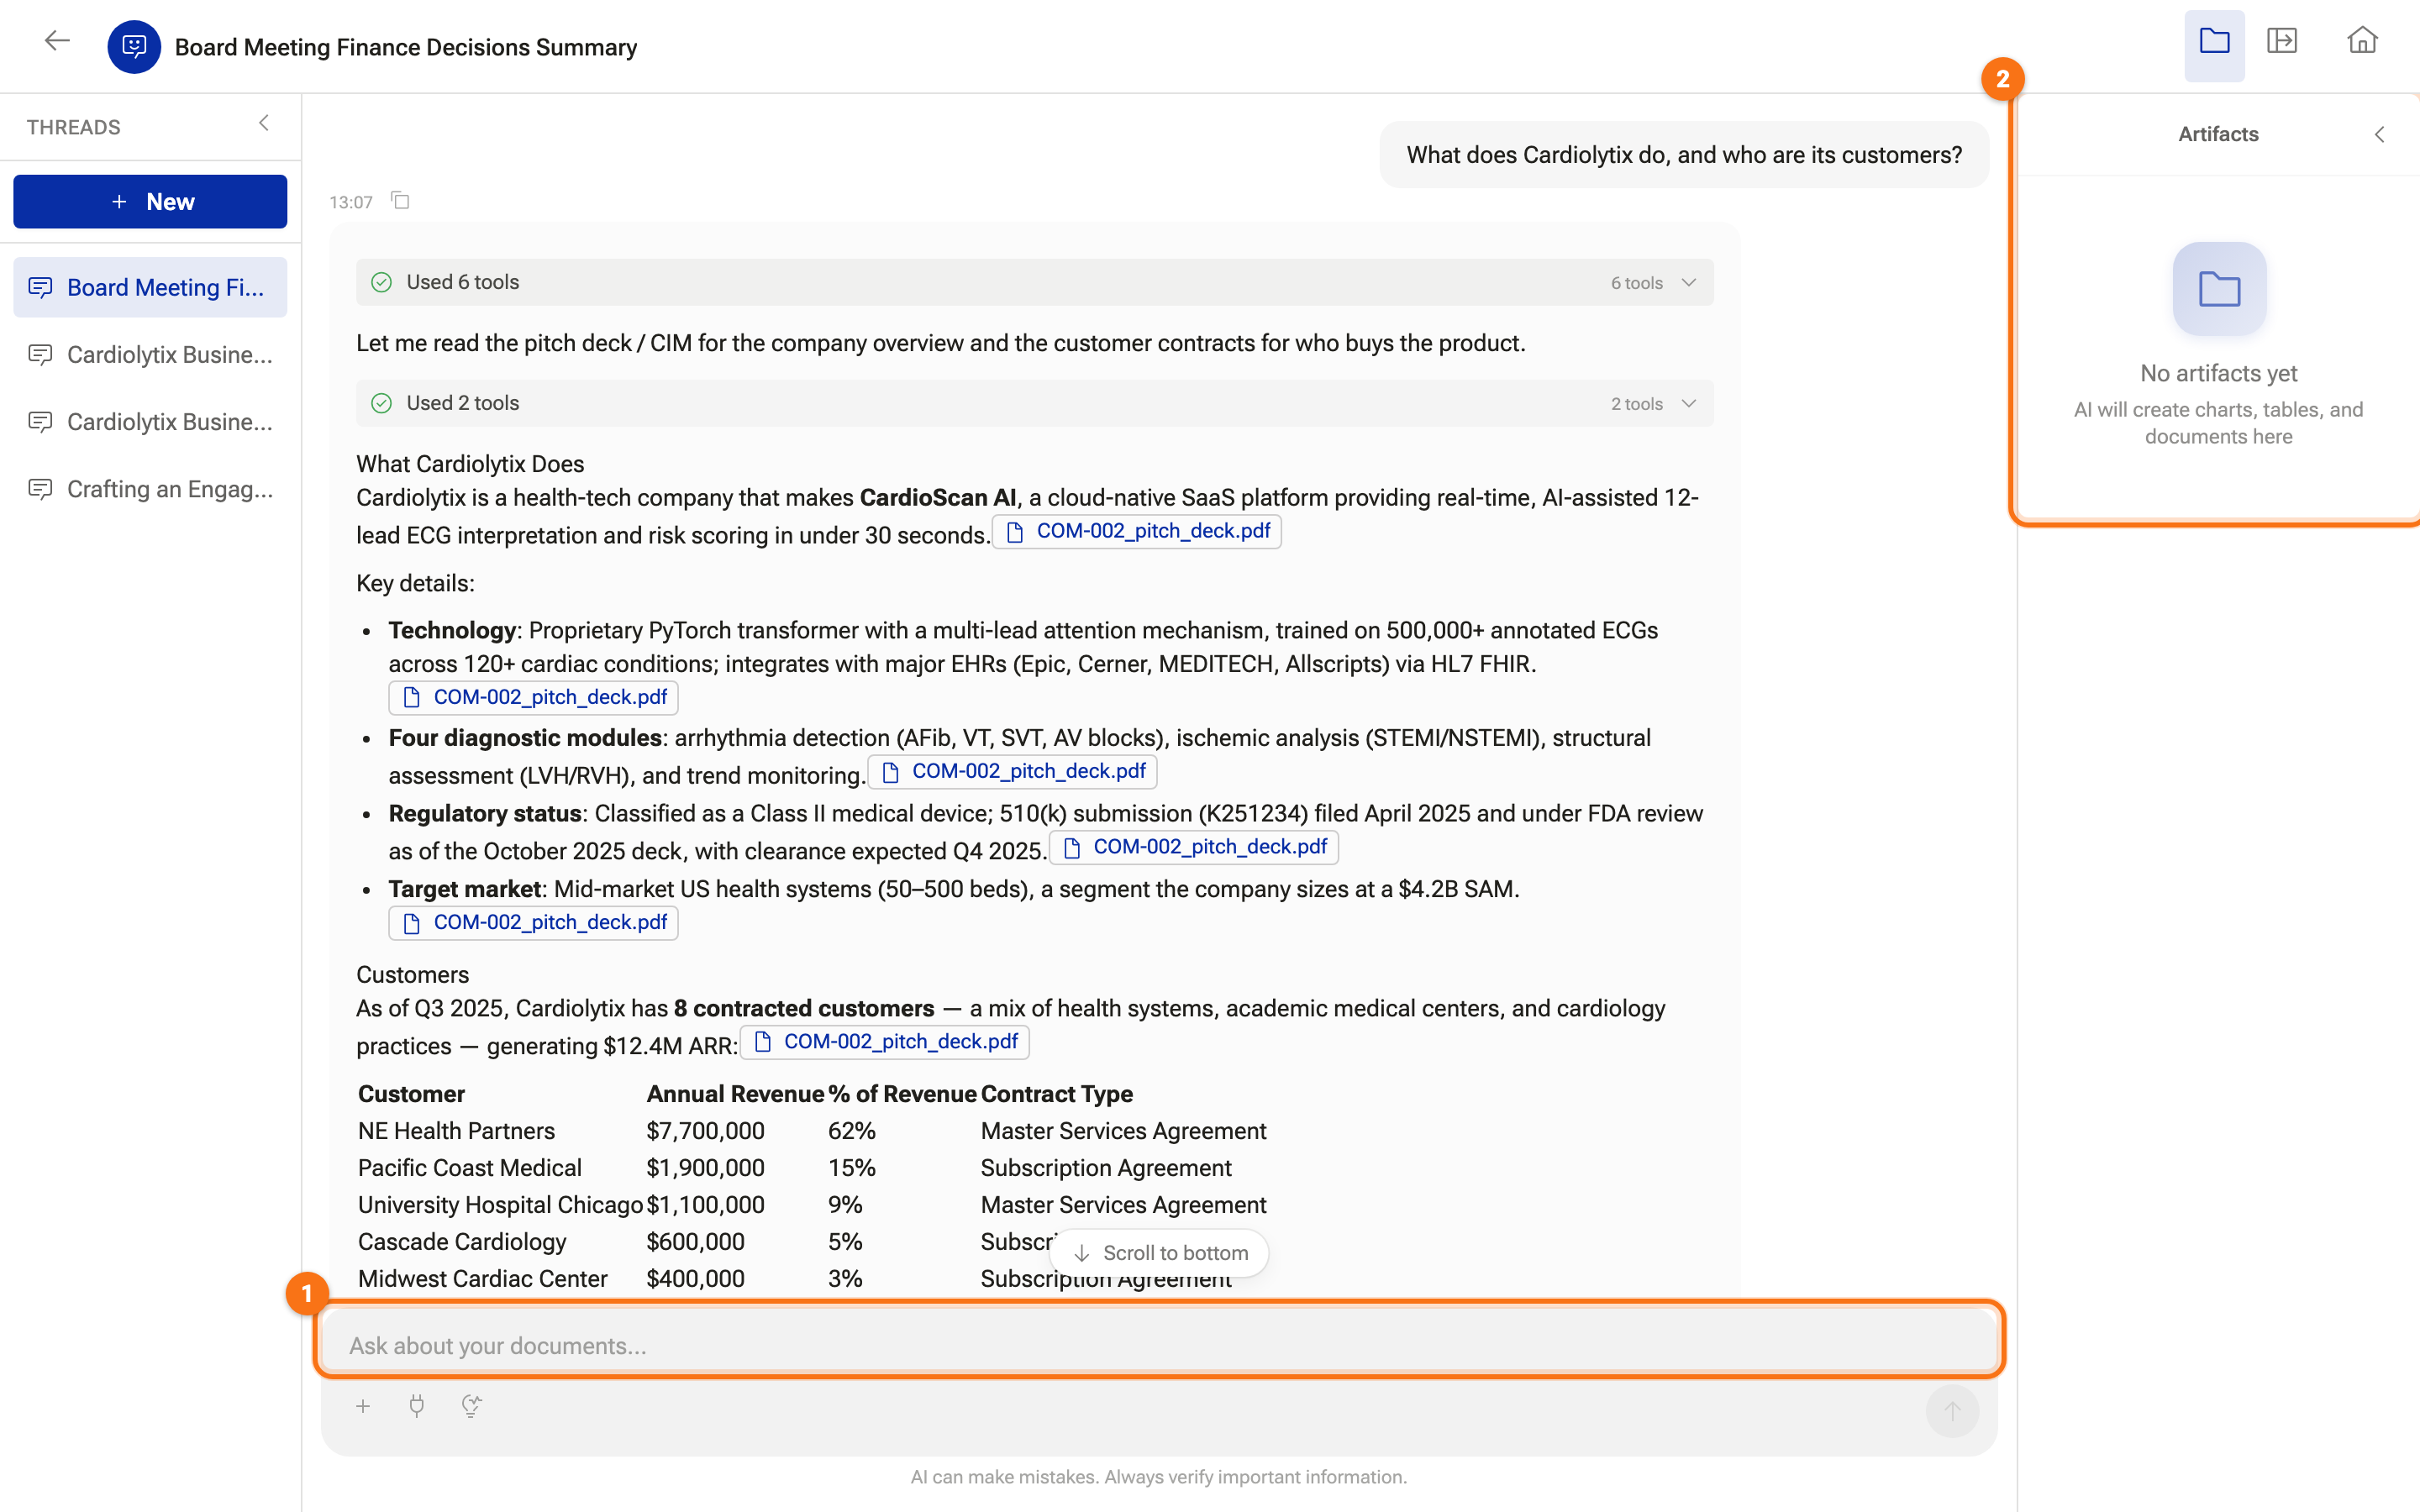Open pitch deck citation after Four diagnostic modules

click(1013, 771)
